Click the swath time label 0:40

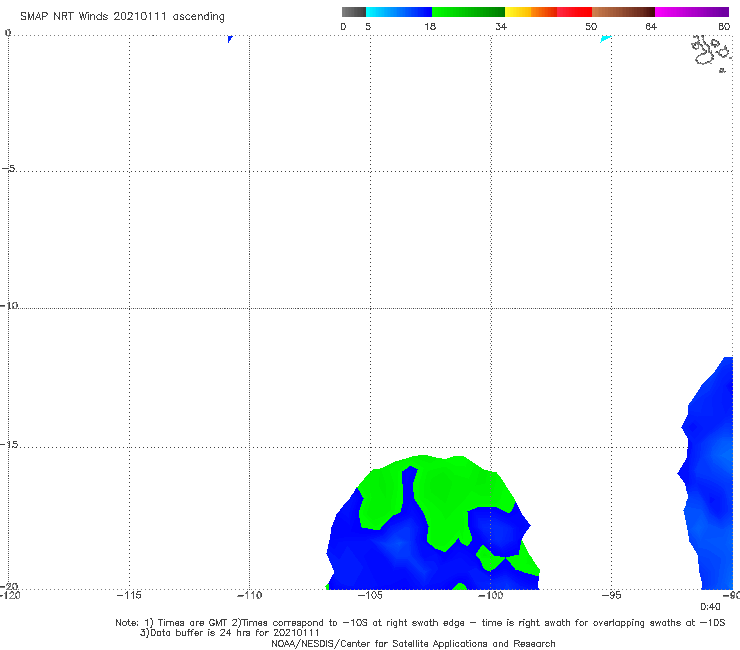pos(710,607)
